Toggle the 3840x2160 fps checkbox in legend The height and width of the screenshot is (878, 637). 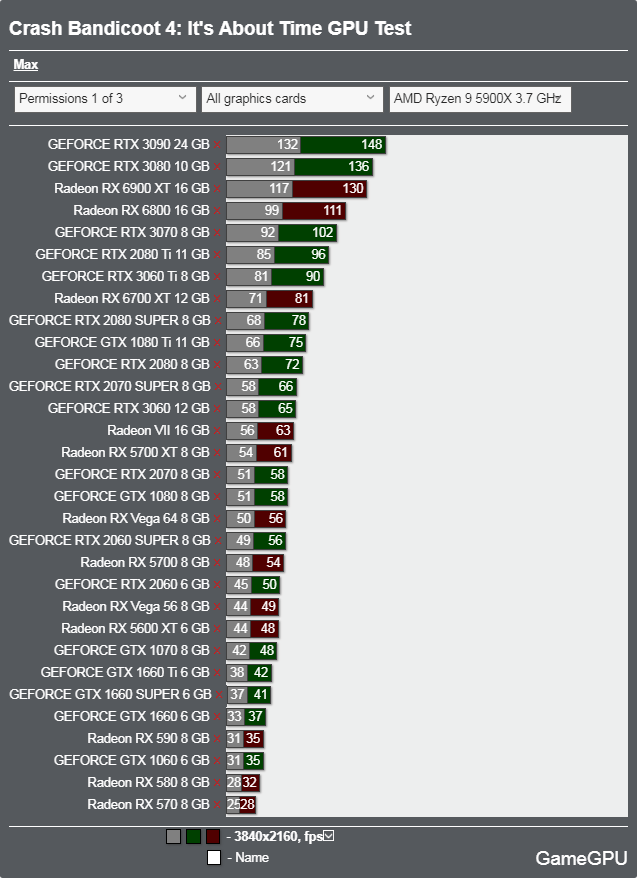pos(329,837)
